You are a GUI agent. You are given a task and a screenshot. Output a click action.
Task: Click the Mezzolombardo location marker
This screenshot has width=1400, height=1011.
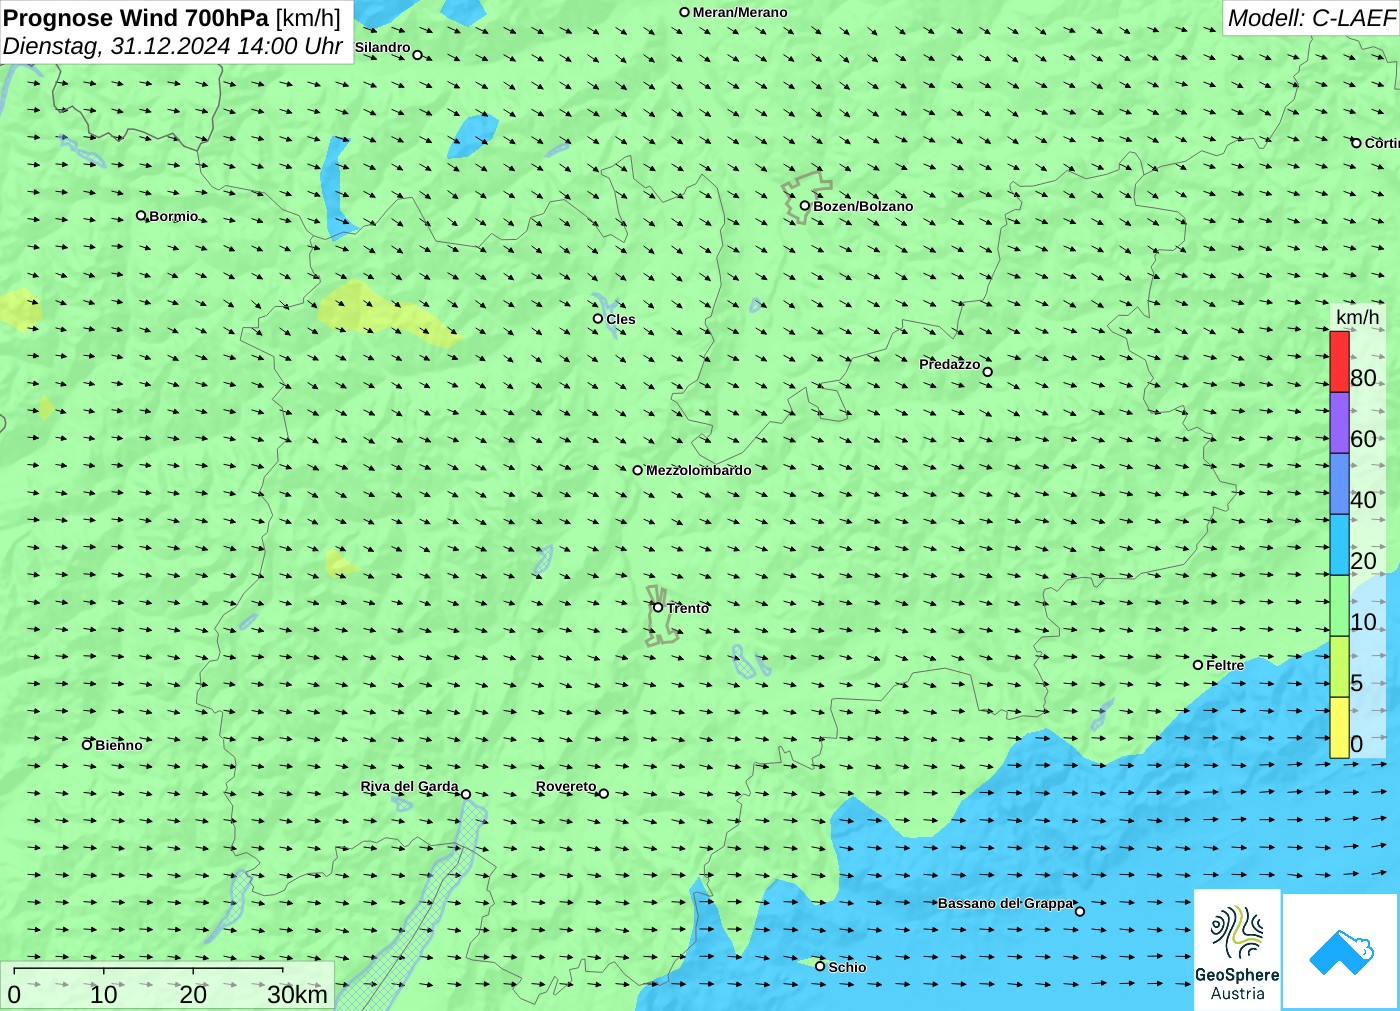click(638, 470)
